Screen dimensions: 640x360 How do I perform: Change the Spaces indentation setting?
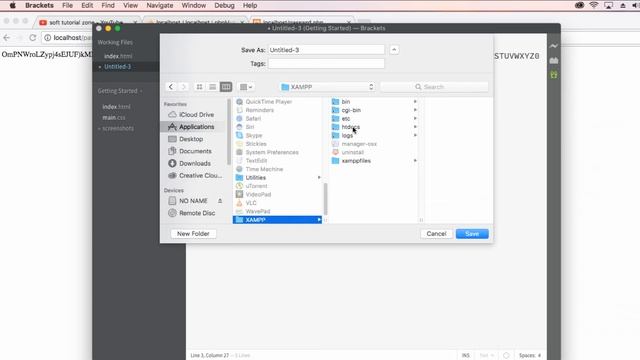(x=530, y=356)
